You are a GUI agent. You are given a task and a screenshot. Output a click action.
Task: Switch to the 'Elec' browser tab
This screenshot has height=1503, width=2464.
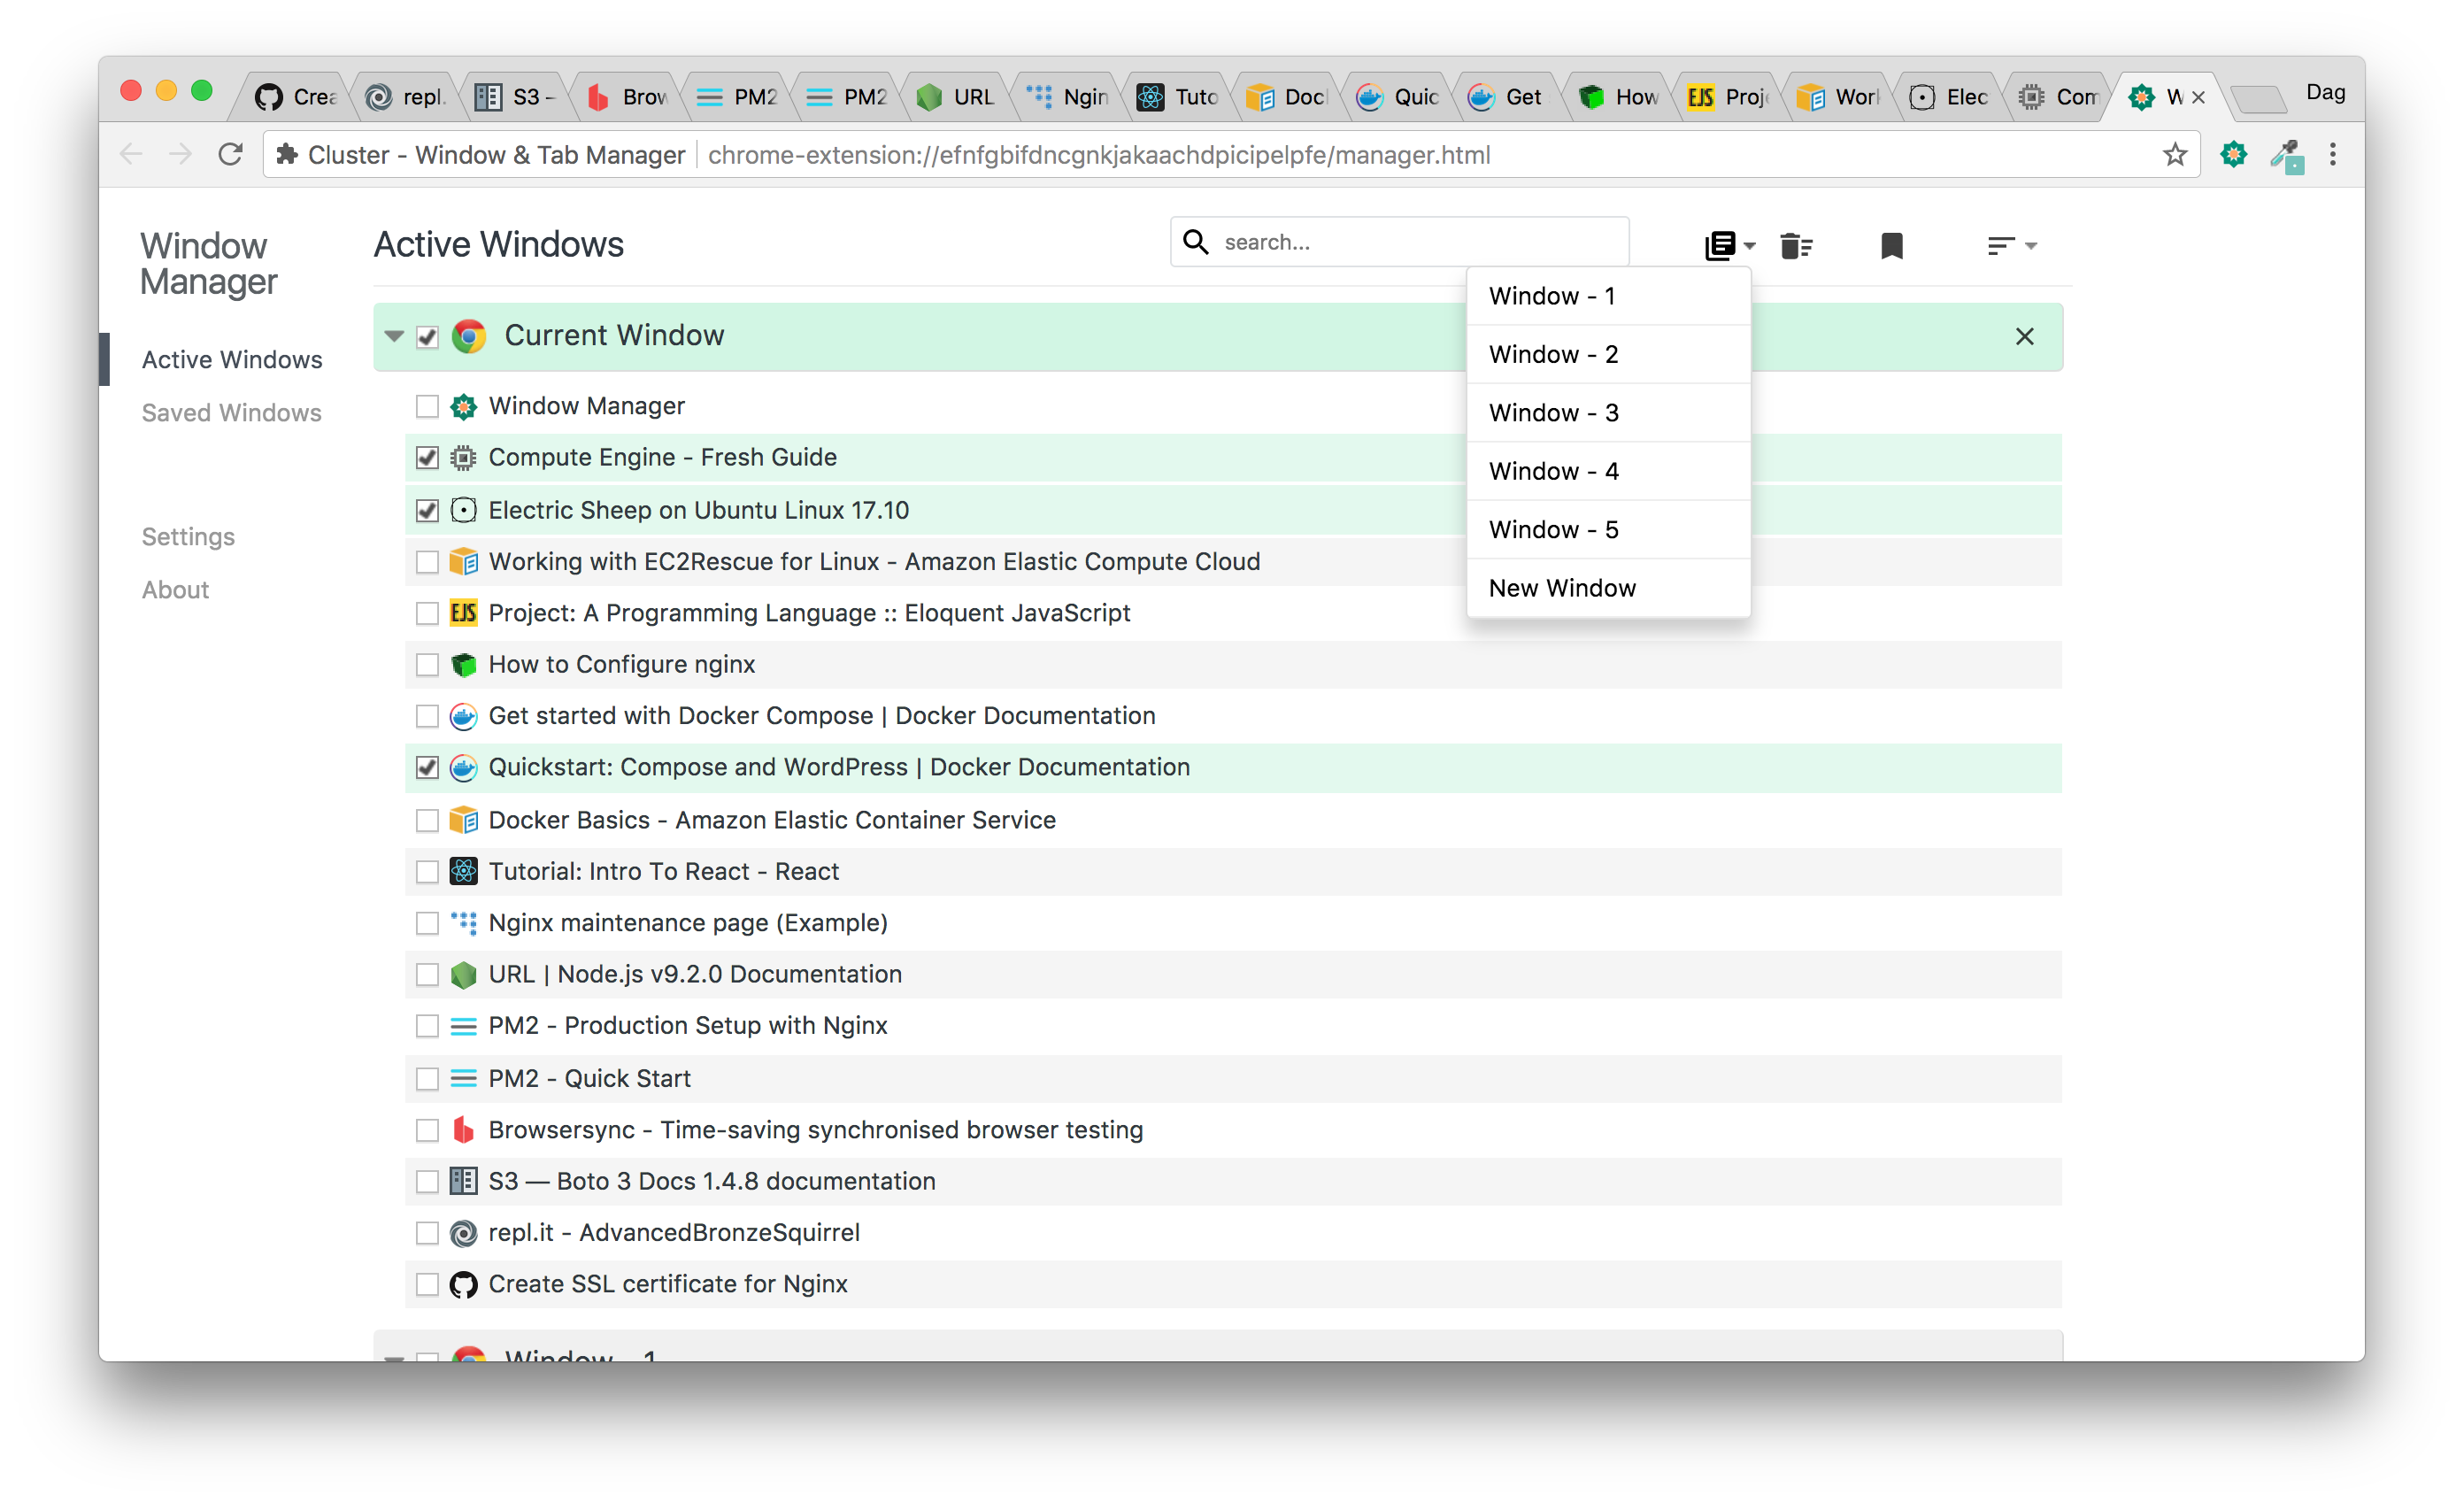tap(1949, 97)
